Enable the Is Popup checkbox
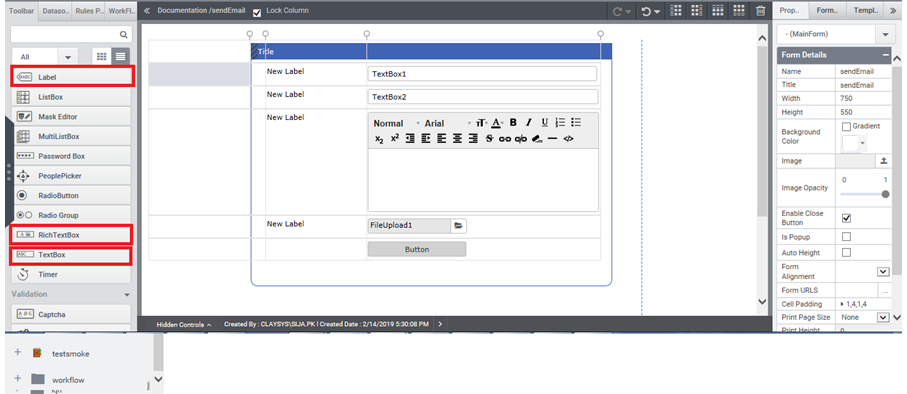Screen dimensions: 907x394 coord(846,237)
